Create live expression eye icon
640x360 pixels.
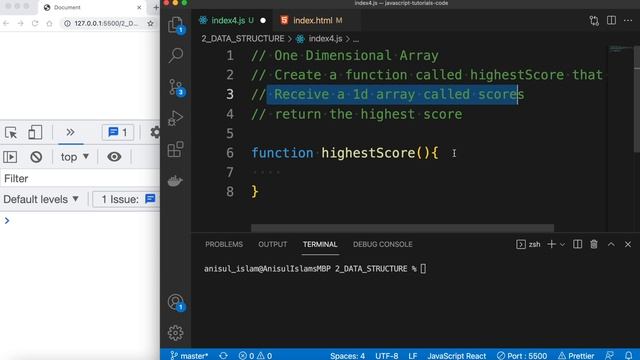point(114,157)
